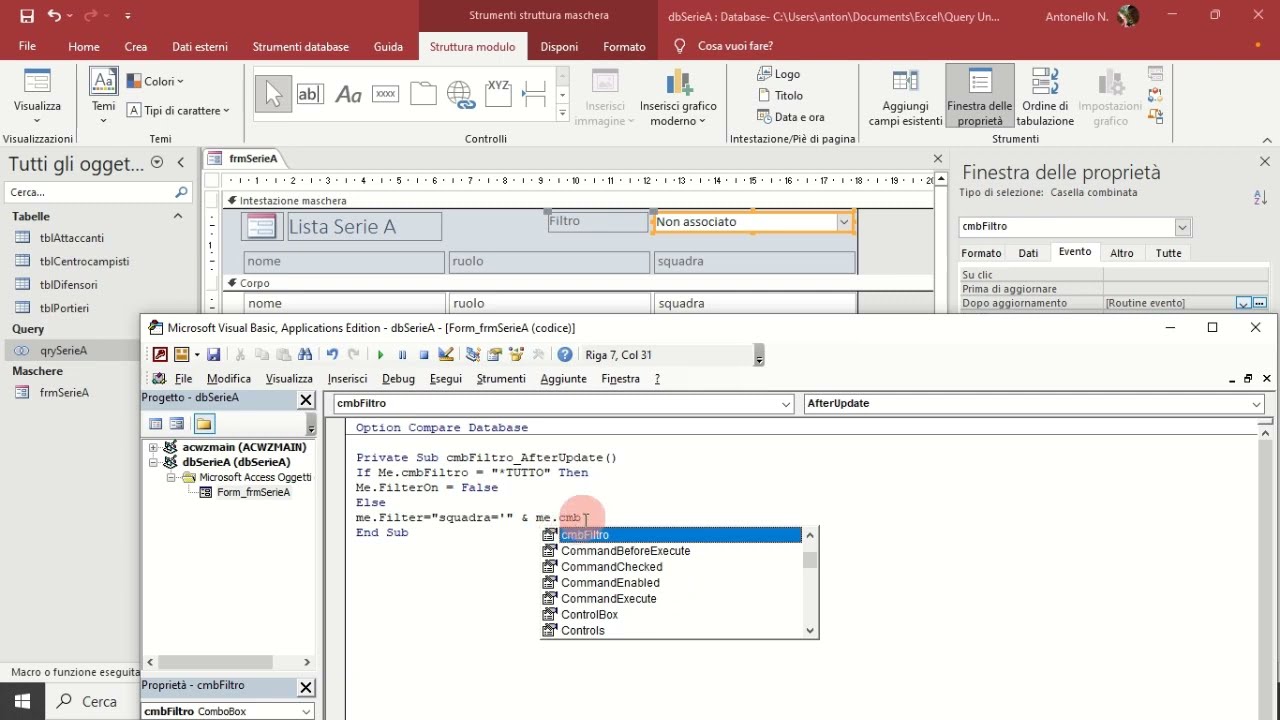
Task: Toggle Folders icon in Progetto panel
Action: coord(204,424)
